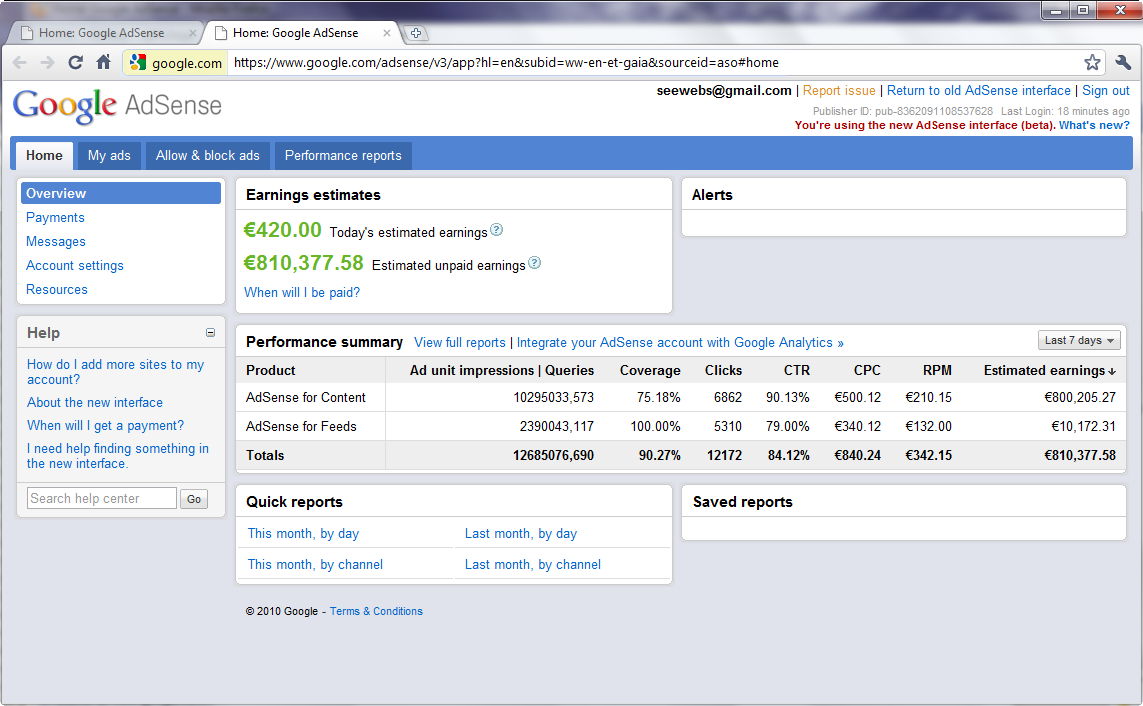This screenshot has height=706, width=1143.
Task: Click the €420.00 today's earnings amount
Action: [x=282, y=230]
